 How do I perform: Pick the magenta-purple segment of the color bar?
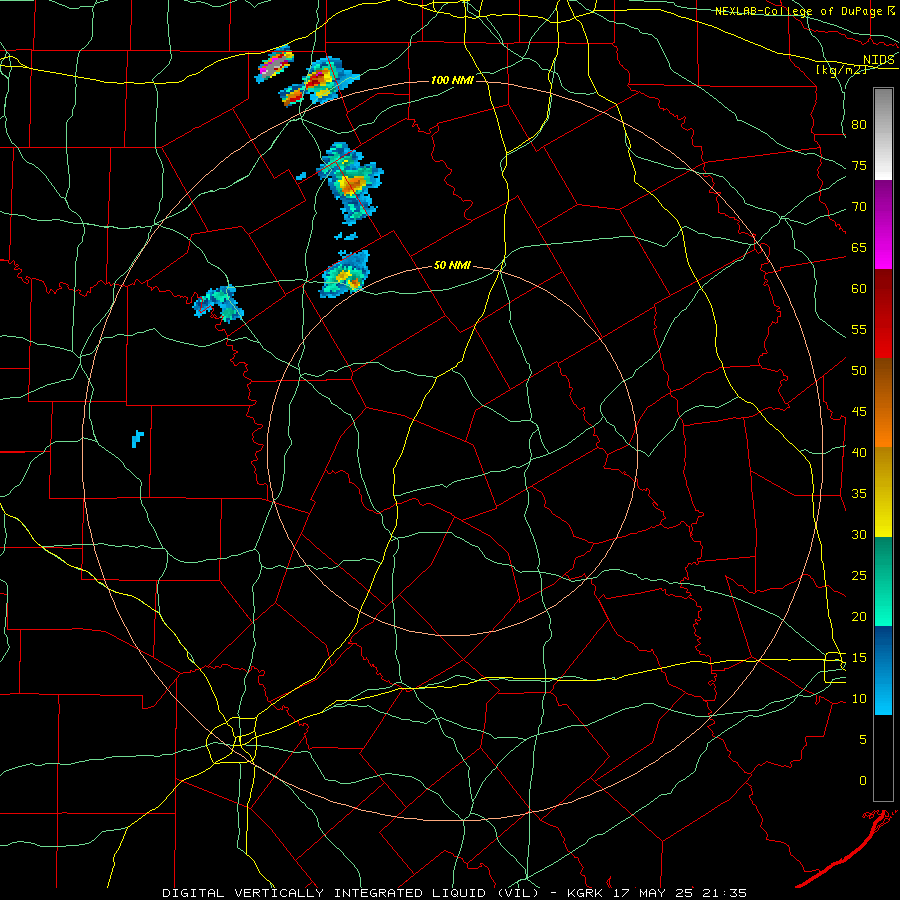tap(883, 224)
